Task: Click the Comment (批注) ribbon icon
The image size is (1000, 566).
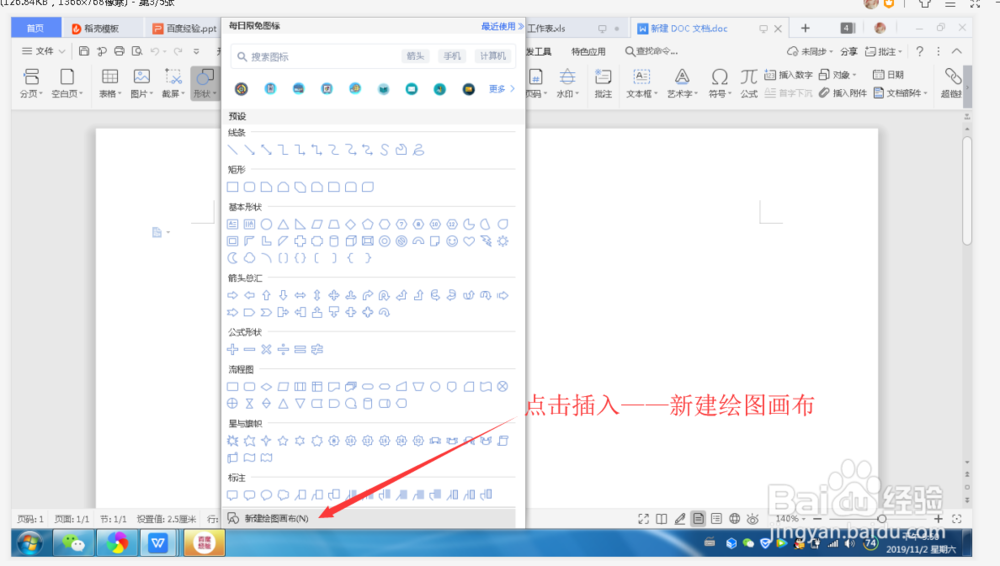Action: (x=603, y=83)
